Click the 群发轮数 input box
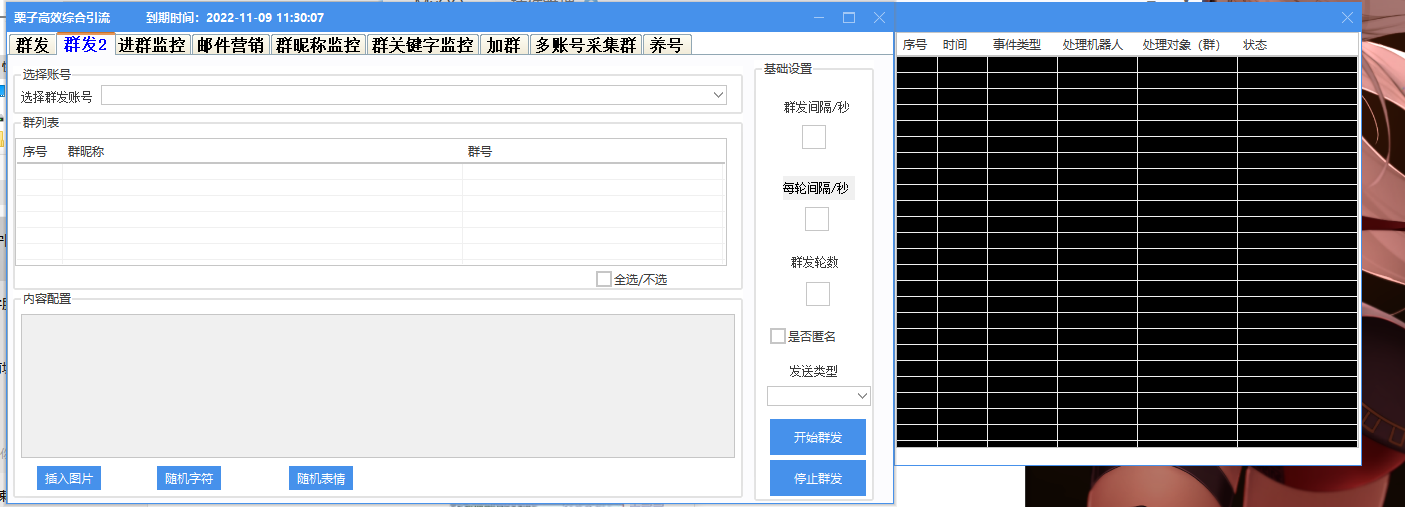The height and width of the screenshot is (507, 1405). [818, 294]
